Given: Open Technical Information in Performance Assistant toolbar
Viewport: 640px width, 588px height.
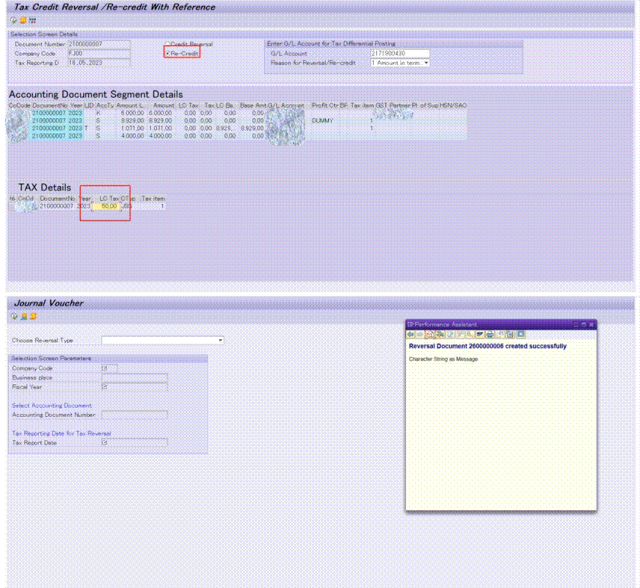Looking at the screenshot, I should tap(440, 335).
